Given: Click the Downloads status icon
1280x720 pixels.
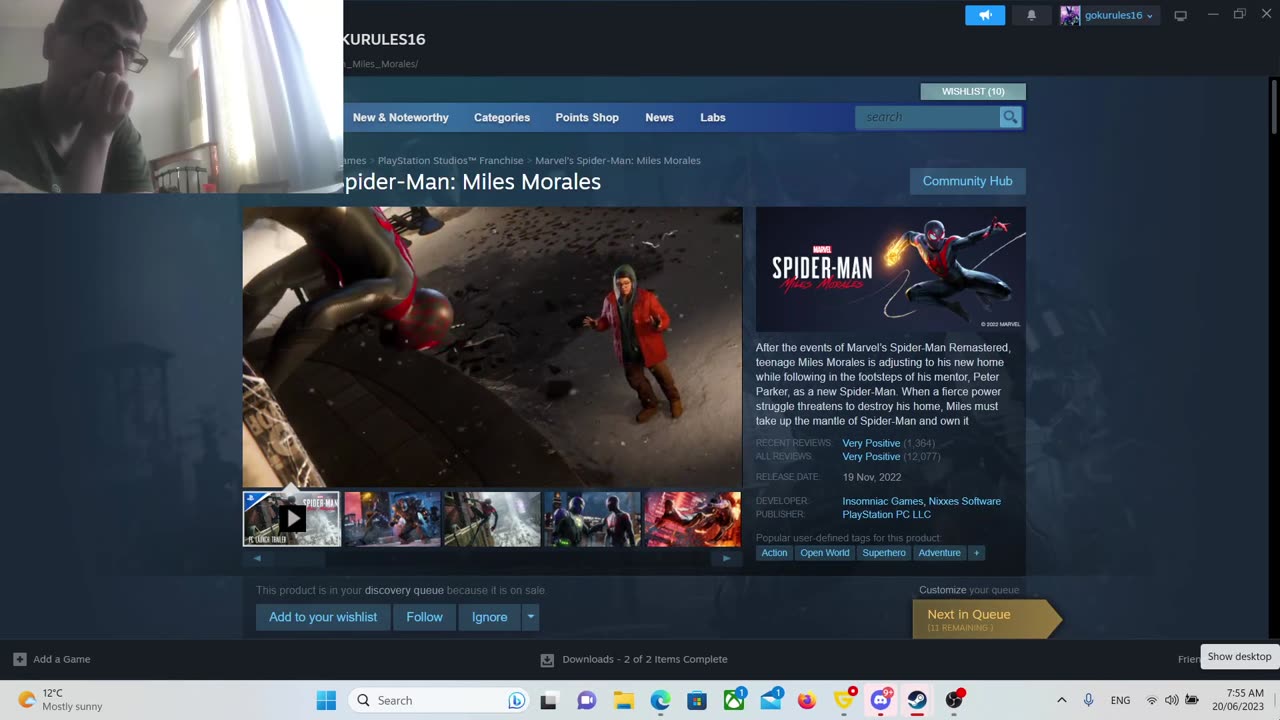Looking at the screenshot, I should [547, 660].
